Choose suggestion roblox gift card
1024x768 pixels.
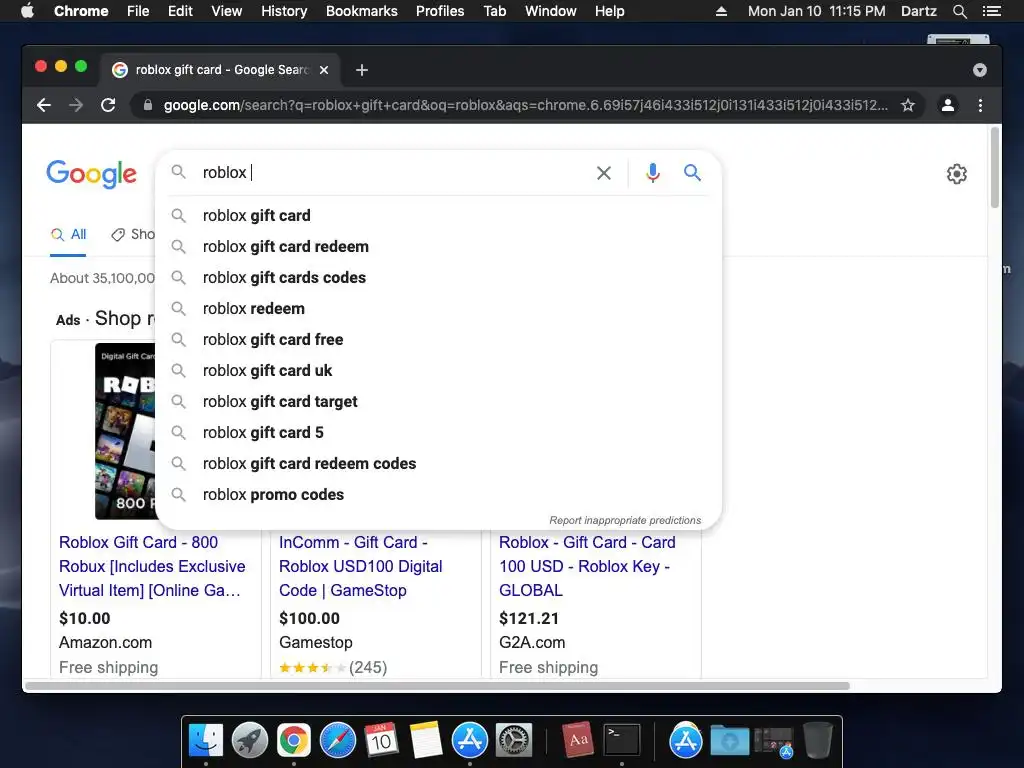tap(439, 216)
